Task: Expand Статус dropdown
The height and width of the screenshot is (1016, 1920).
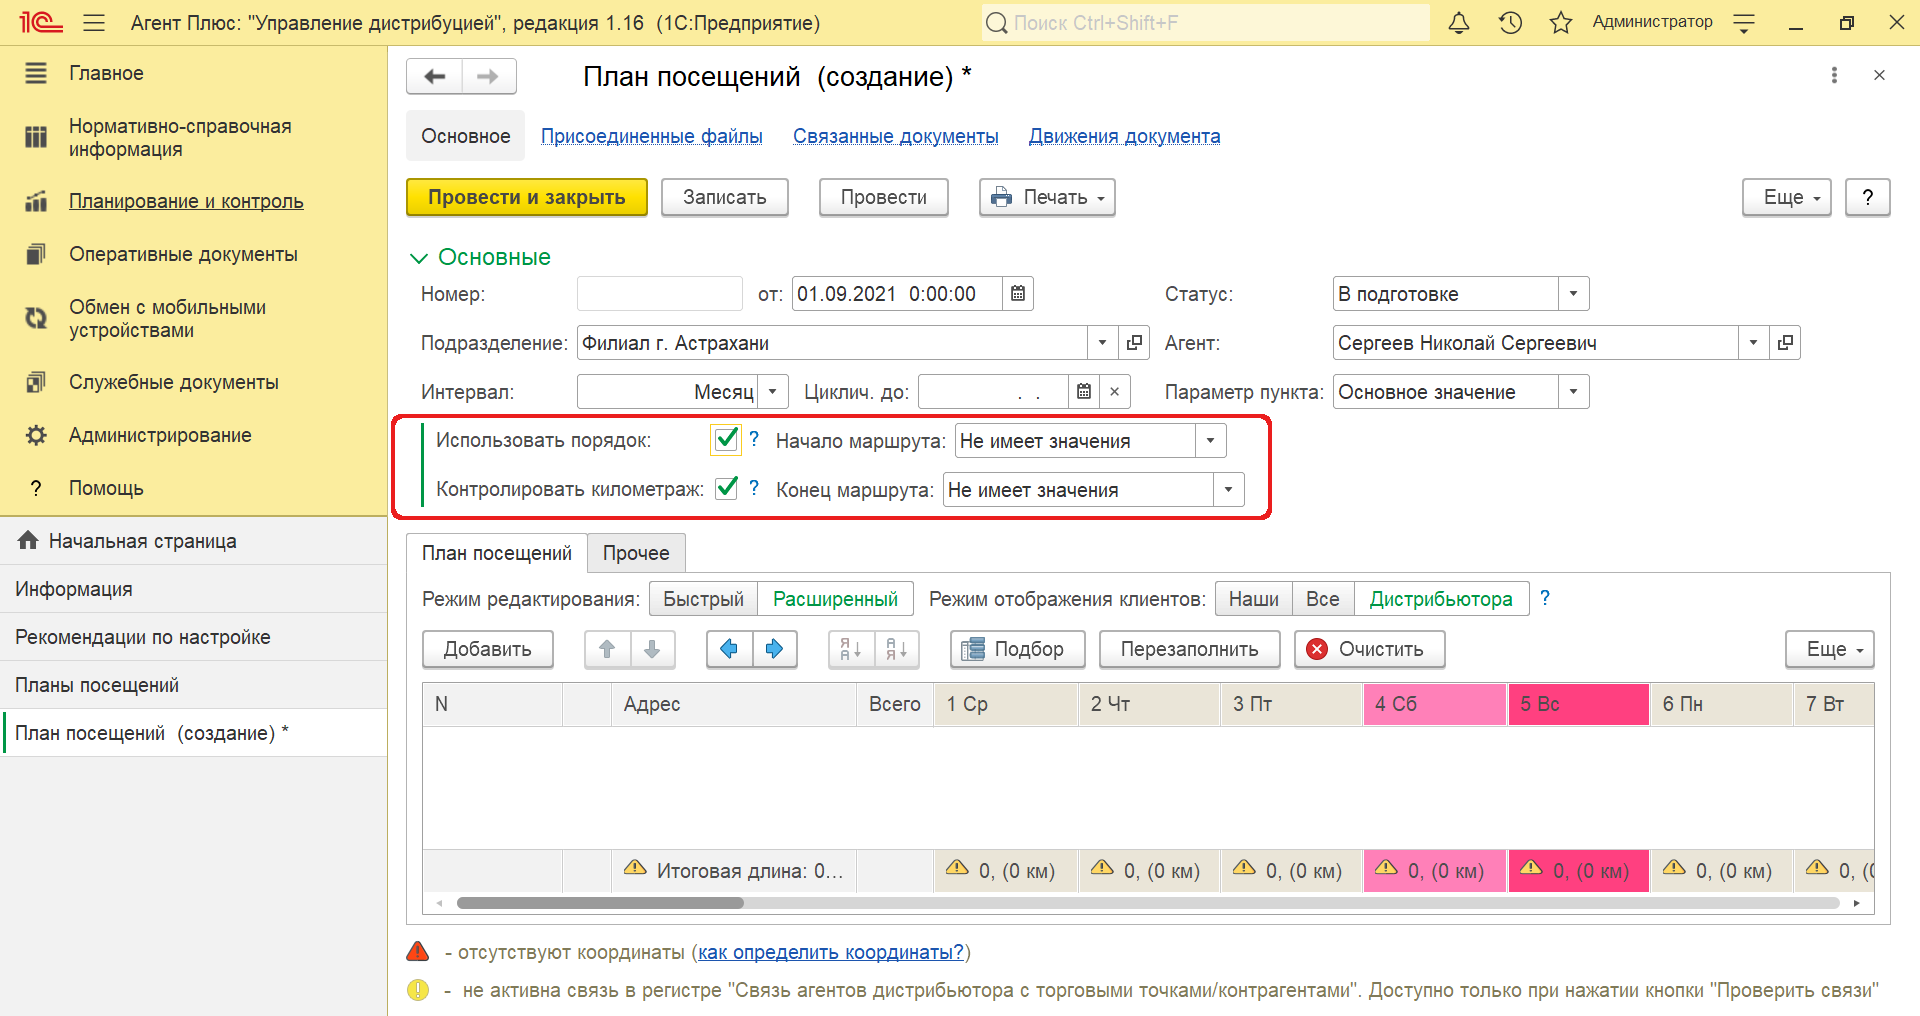Action: (1573, 293)
